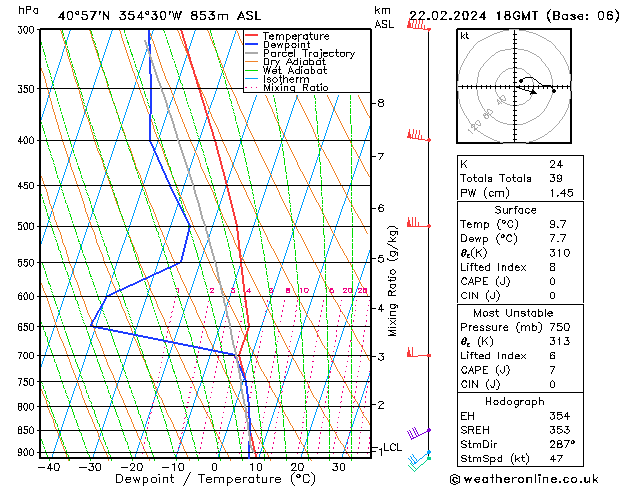The width and height of the screenshot is (629, 486).
Task: Select the 'Mixing Ratio' legend label
Action: tap(296, 88)
